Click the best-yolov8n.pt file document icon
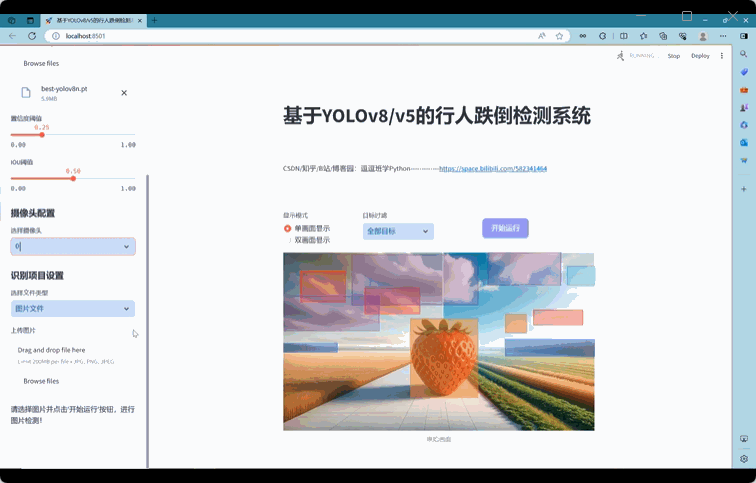The width and height of the screenshot is (756, 483). coord(26,92)
